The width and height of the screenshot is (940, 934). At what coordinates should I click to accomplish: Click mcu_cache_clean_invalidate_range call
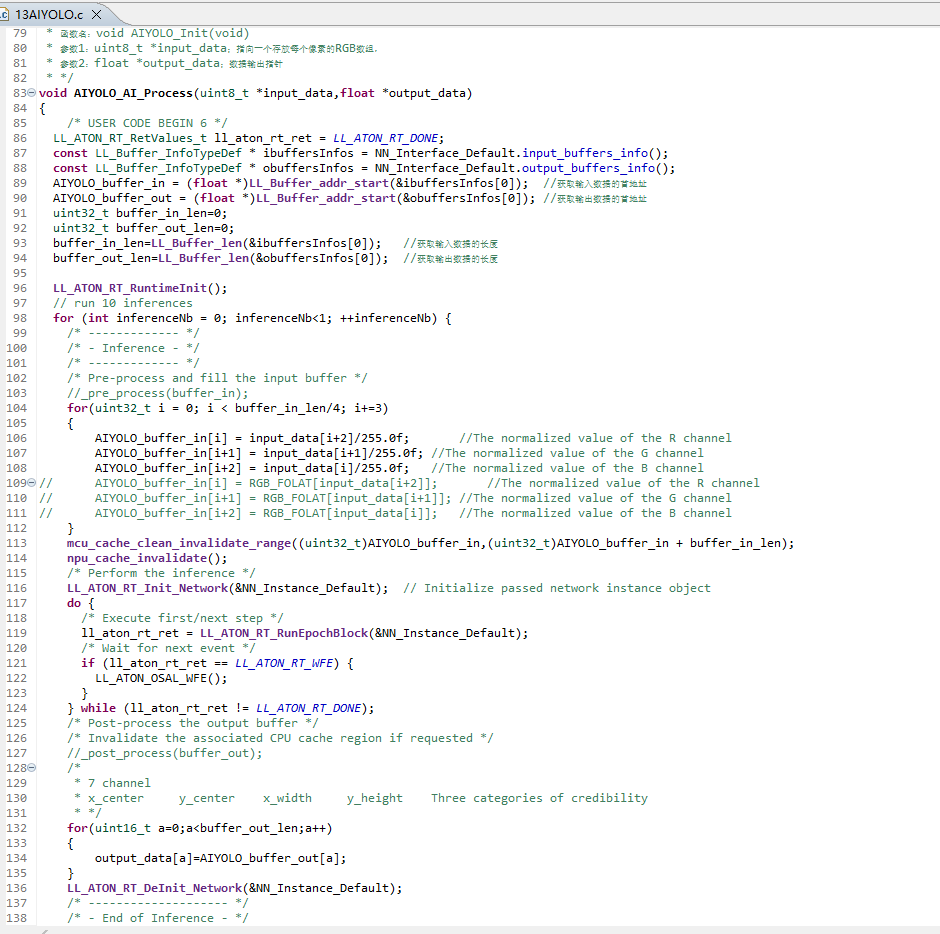click(179, 543)
